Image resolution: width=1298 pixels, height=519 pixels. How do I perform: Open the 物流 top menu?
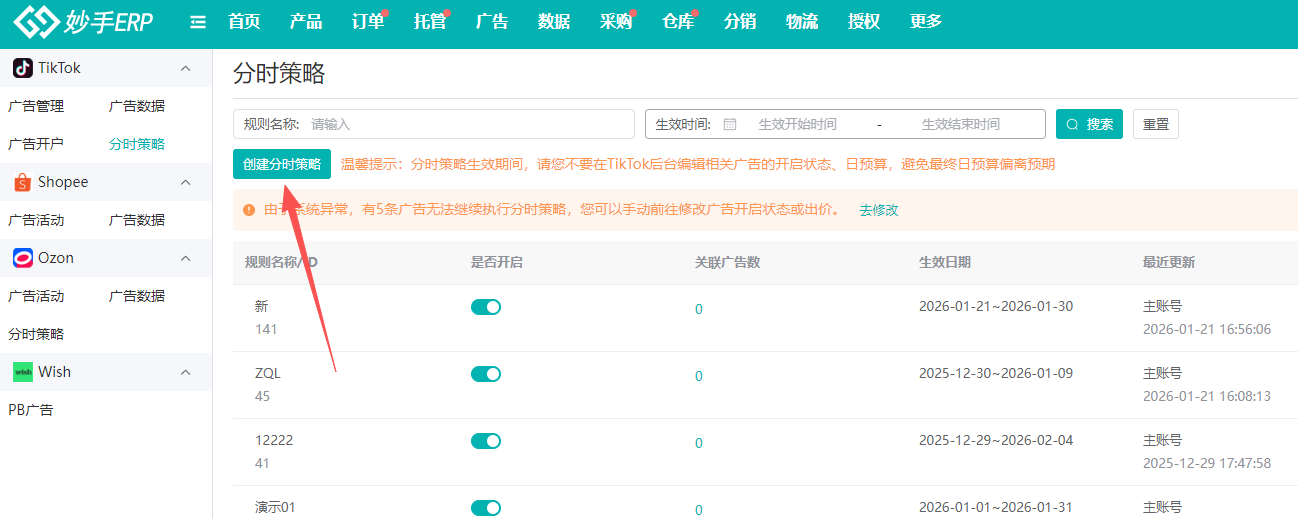pyautogui.click(x=802, y=22)
